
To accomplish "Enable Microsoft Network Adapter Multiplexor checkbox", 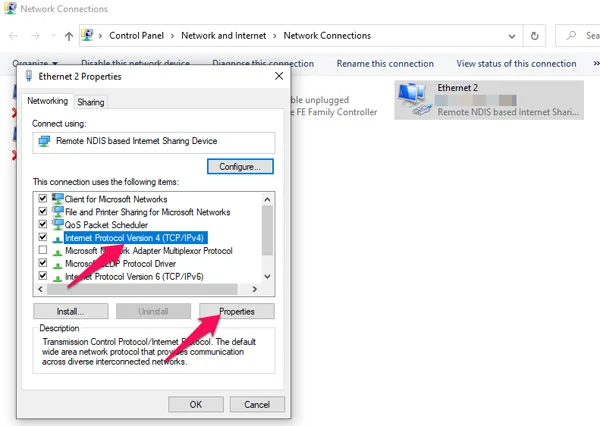I will (x=43, y=250).
